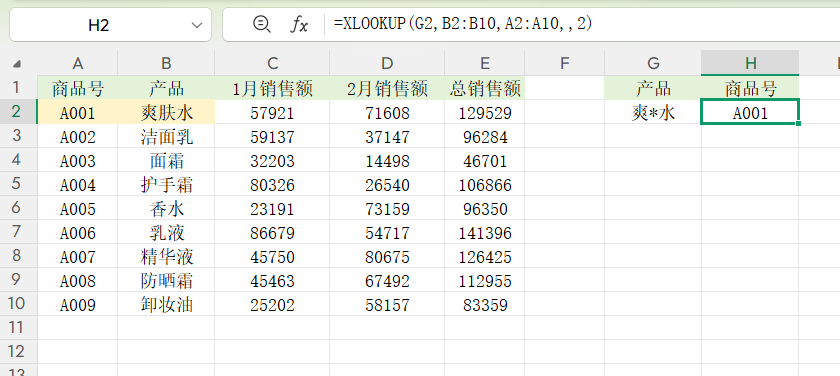The width and height of the screenshot is (840, 376).
Task: Click cell G1 '产品' header
Action: 653,88
